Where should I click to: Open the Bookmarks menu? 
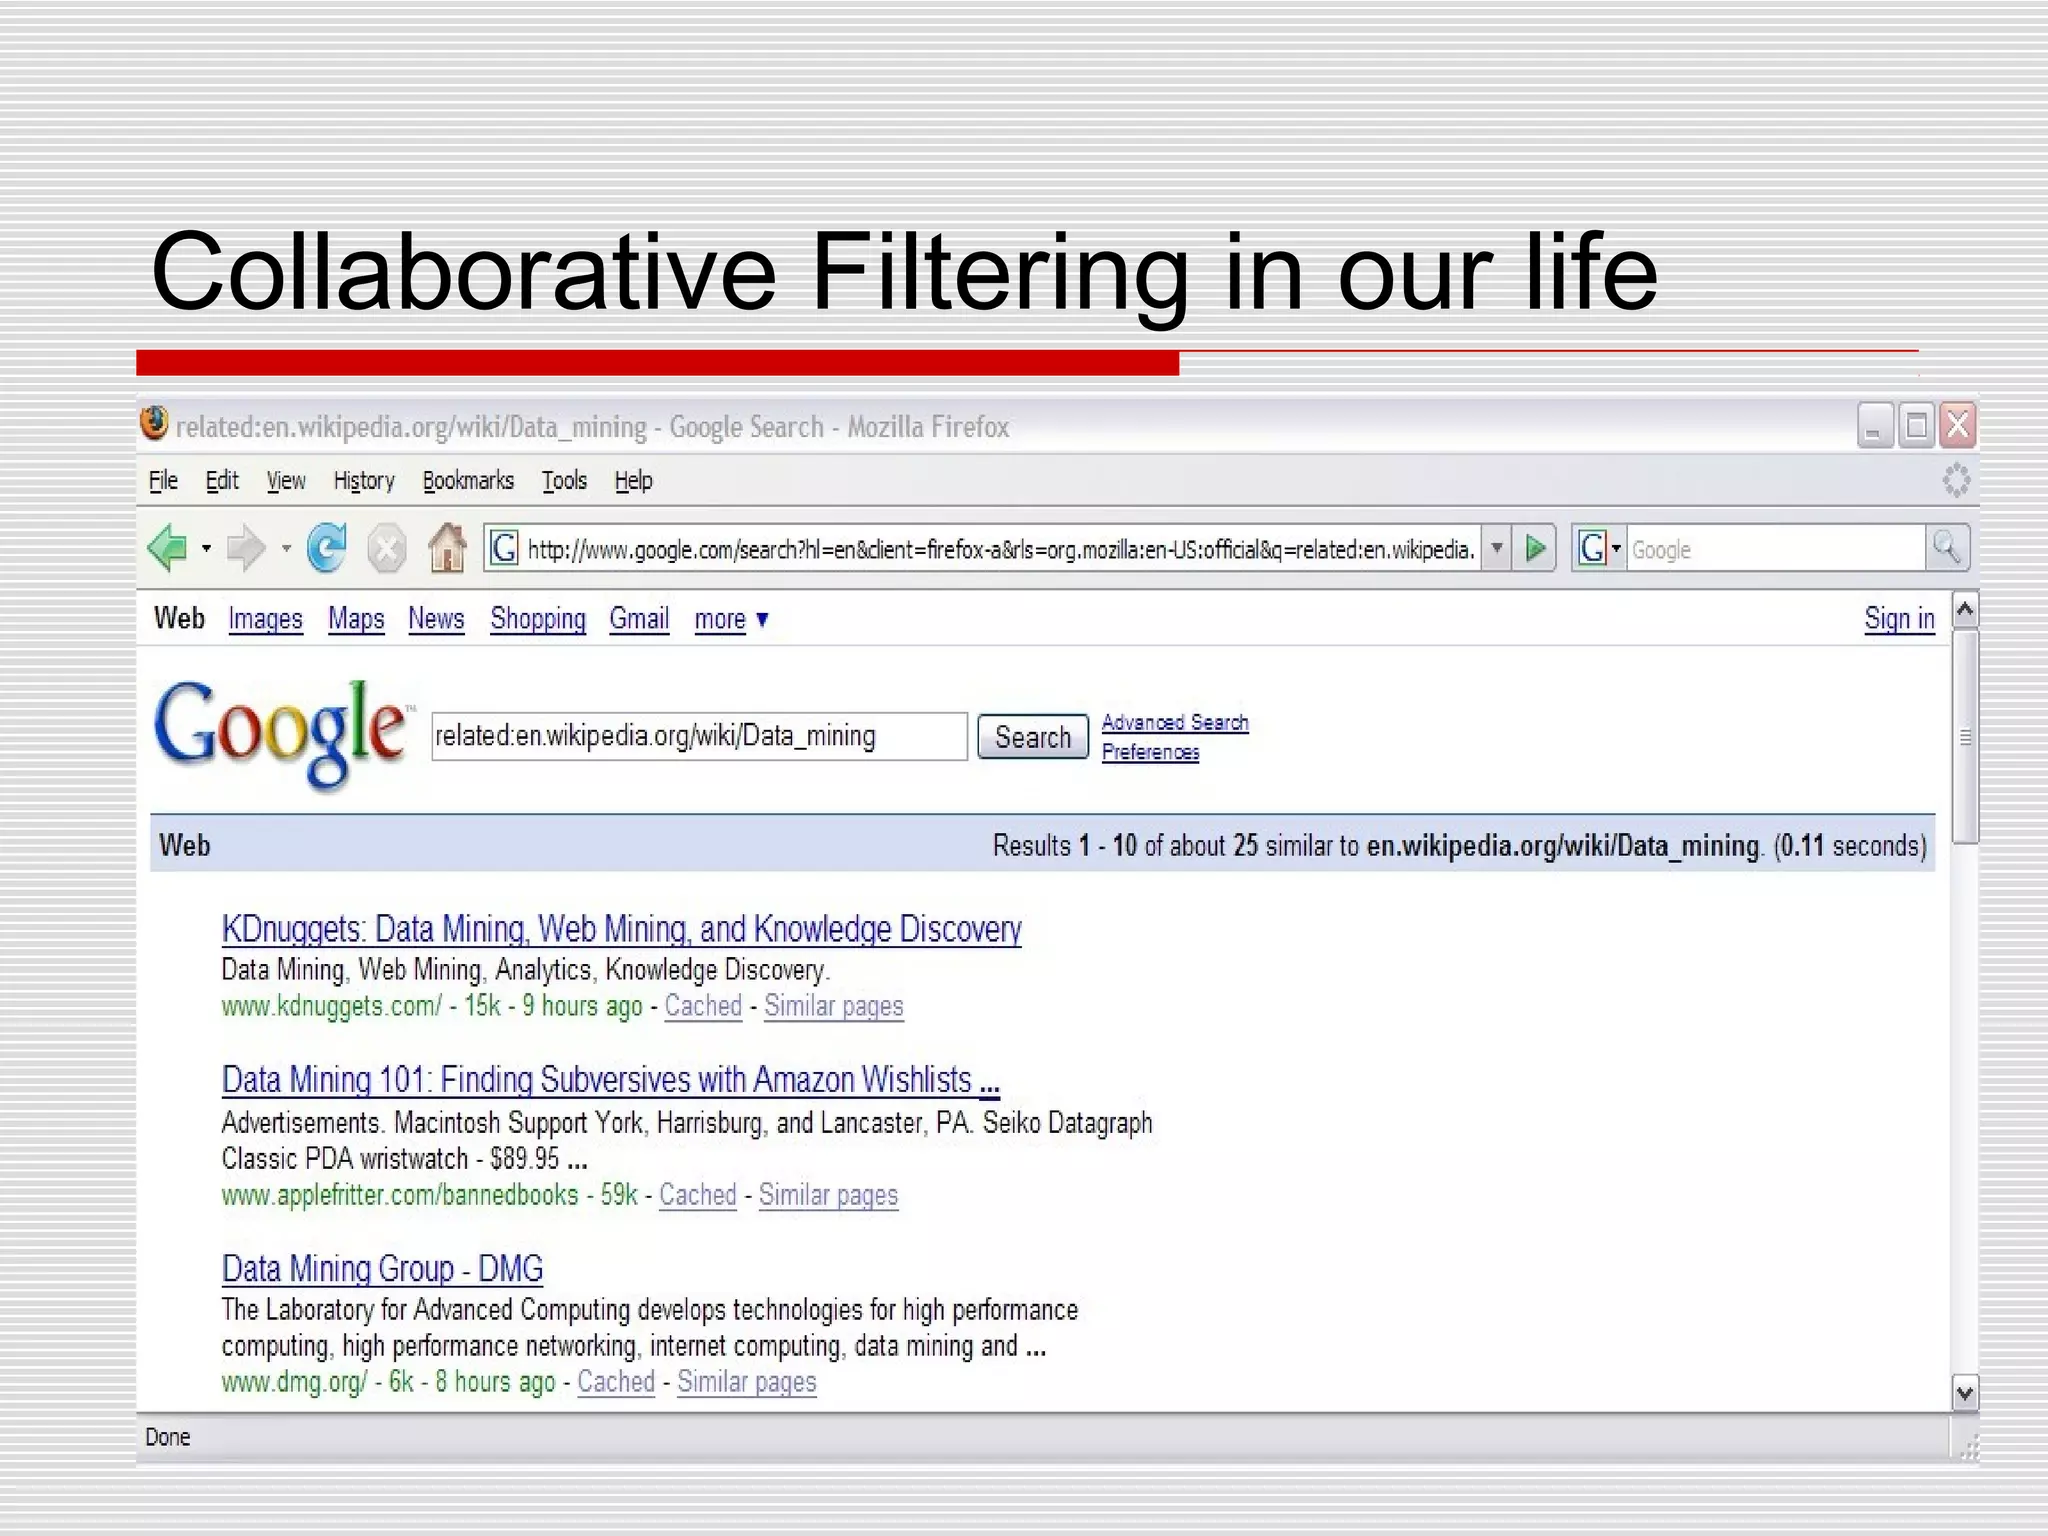point(468,481)
